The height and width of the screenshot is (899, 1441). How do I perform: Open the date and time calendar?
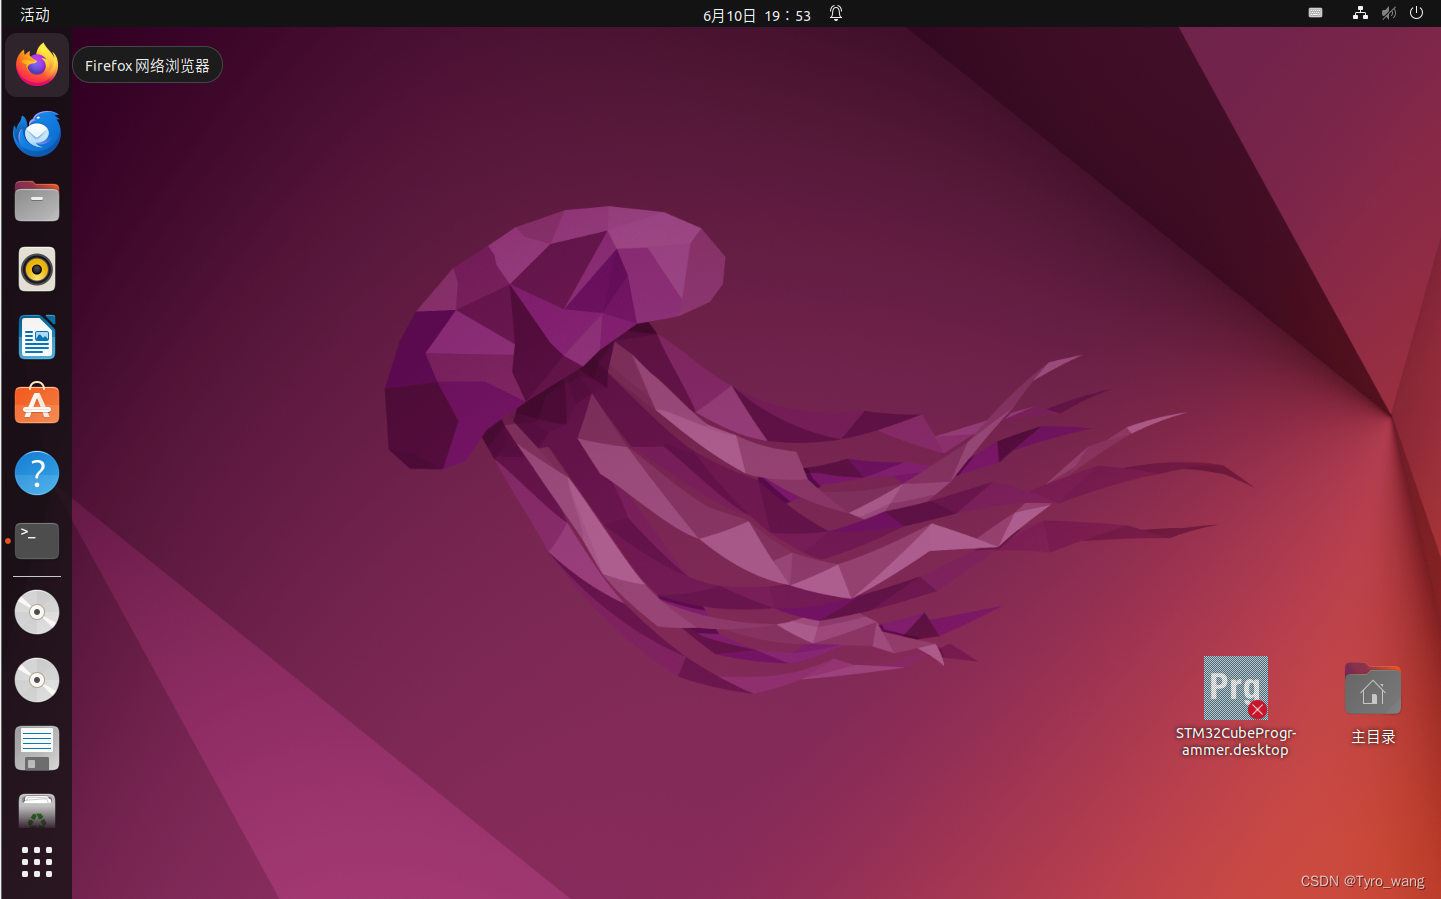756,14
